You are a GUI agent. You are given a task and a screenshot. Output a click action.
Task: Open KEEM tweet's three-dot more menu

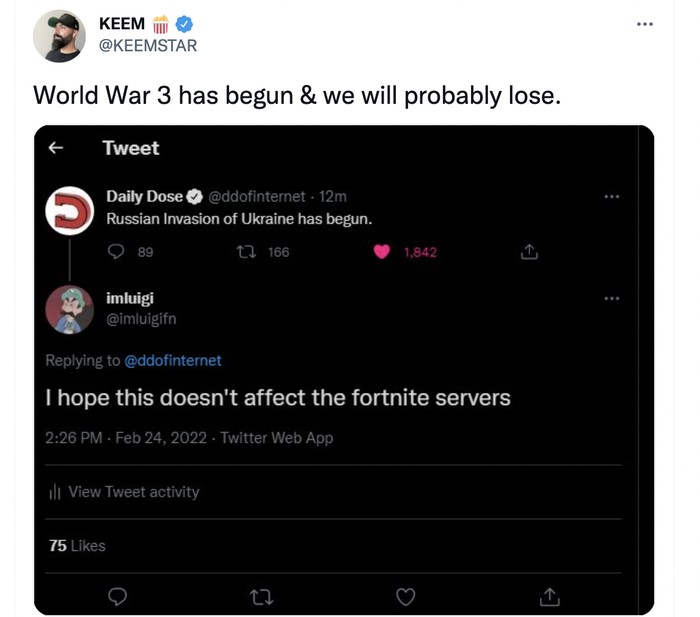pyautogui.click(x=644, y=24)
